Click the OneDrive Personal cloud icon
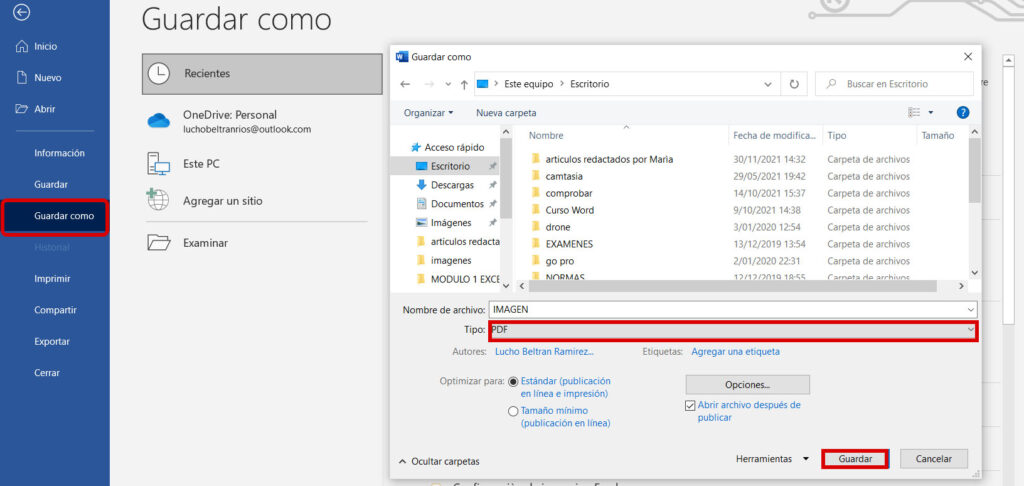 [x=159, y=121]
